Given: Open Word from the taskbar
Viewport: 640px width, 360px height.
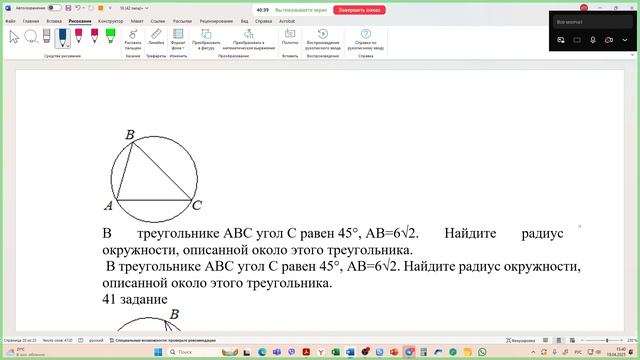Looking at the screenshot, I should click(x=350, y=352).
